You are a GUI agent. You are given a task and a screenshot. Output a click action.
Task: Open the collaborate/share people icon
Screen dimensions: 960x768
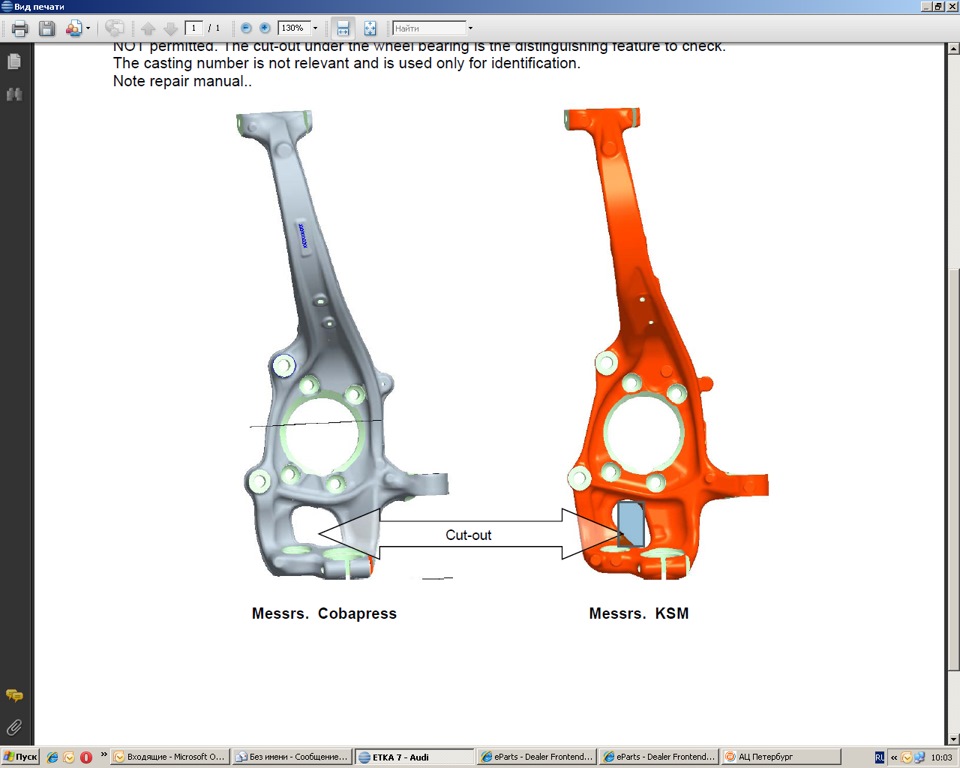pyautogui.click(x=73, y=28)
